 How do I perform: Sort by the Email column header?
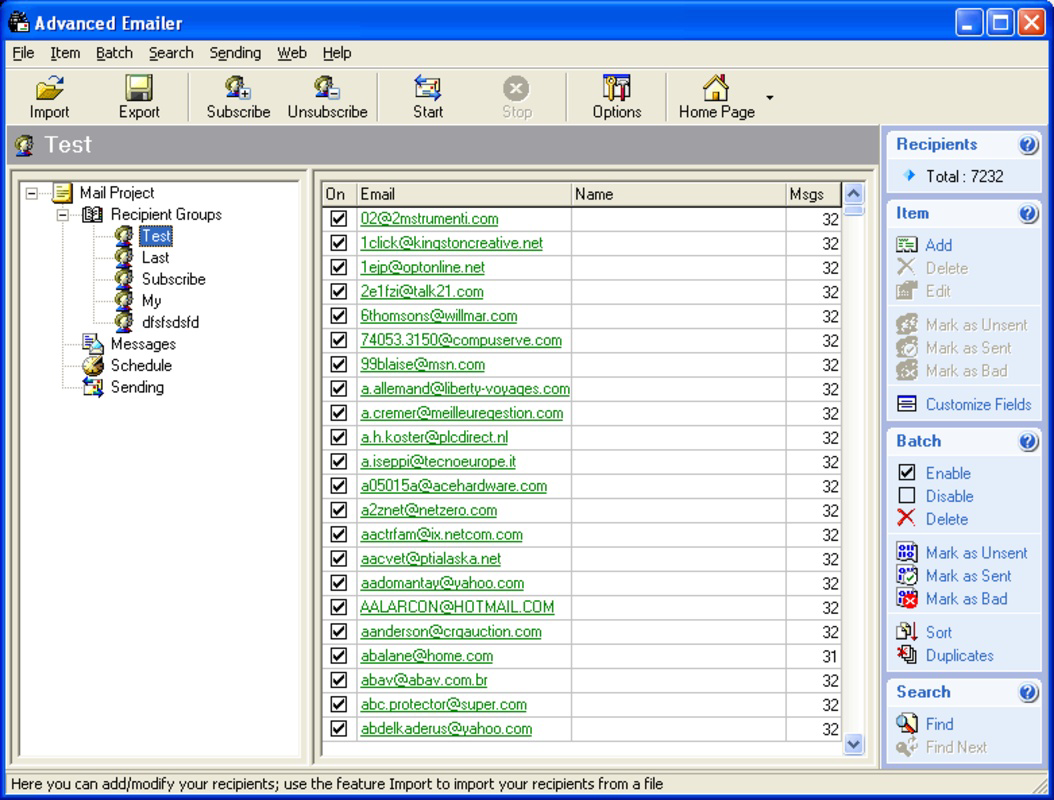point(463,194)
